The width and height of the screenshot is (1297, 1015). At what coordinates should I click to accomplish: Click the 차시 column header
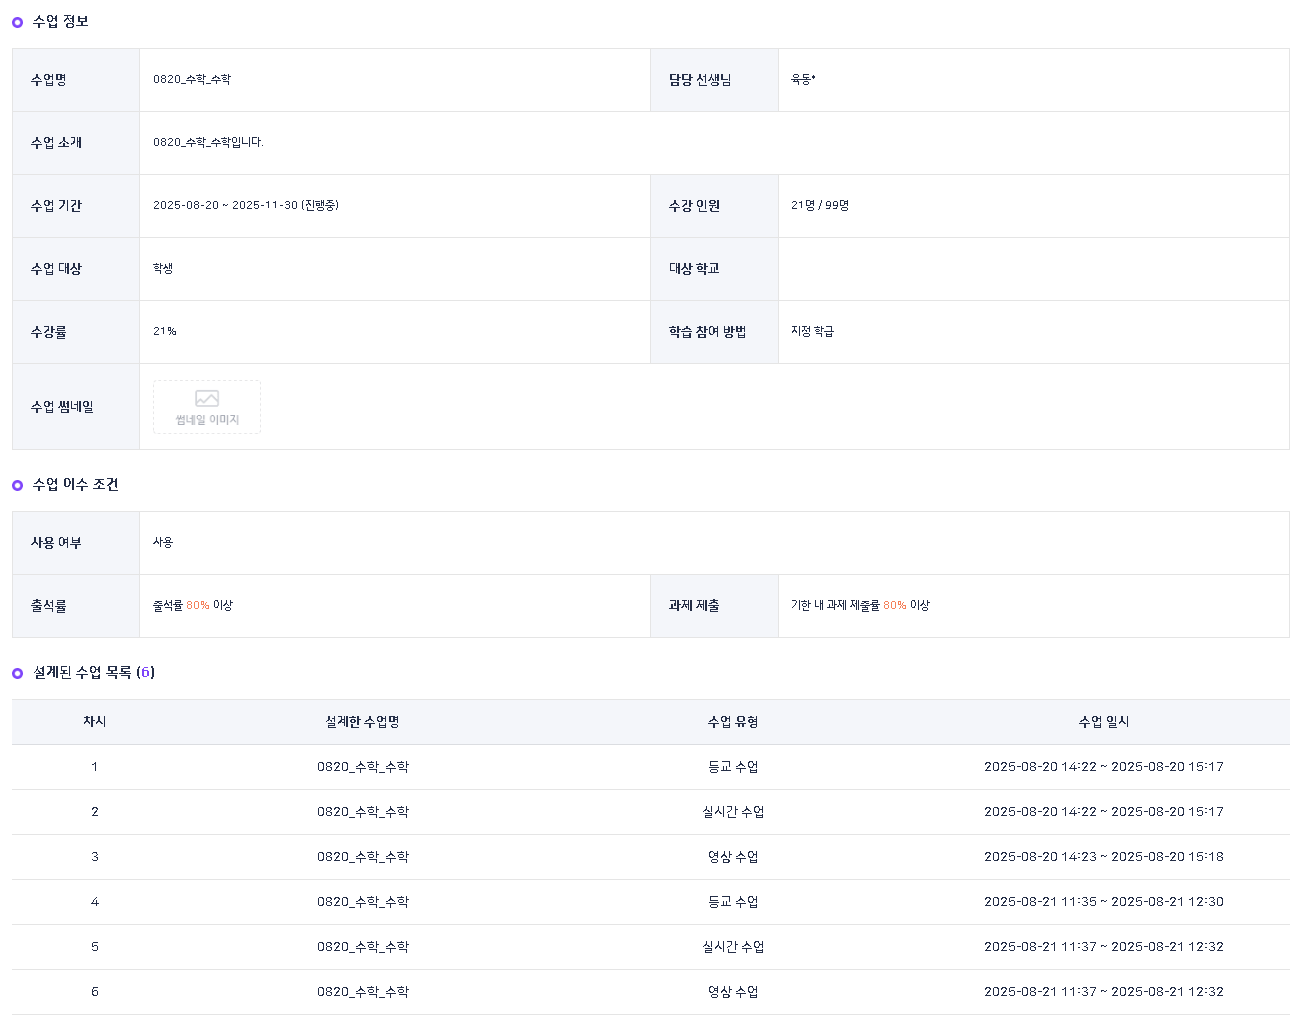point(95,722)
